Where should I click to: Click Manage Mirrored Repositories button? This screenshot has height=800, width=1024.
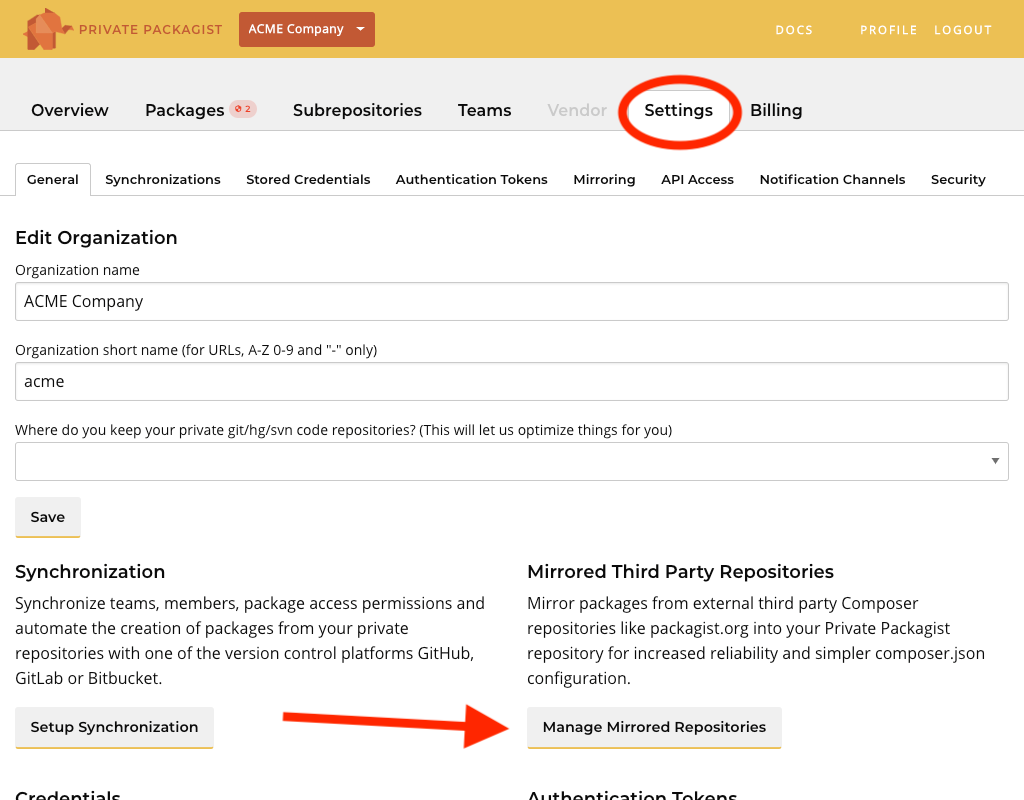click(x=654, y=727)
